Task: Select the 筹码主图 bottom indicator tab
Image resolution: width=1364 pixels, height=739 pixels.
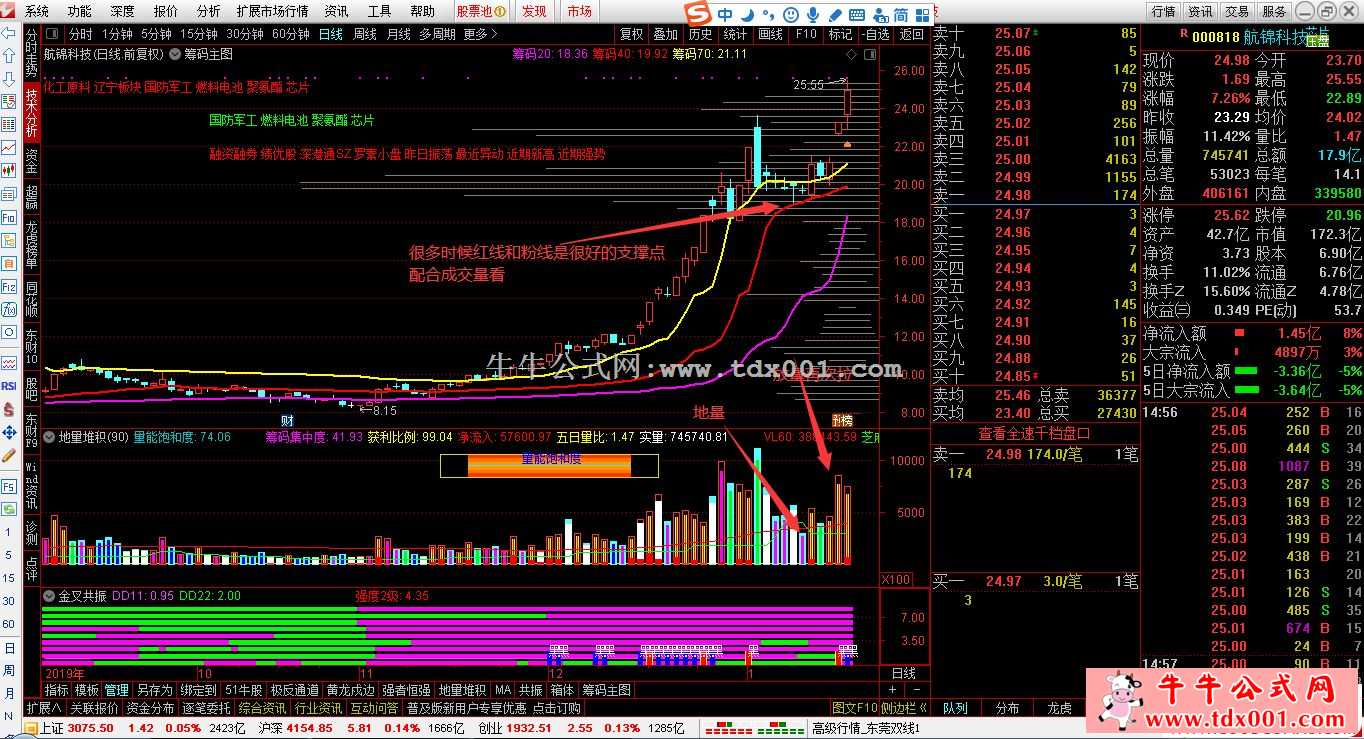Action: (606, 690)
